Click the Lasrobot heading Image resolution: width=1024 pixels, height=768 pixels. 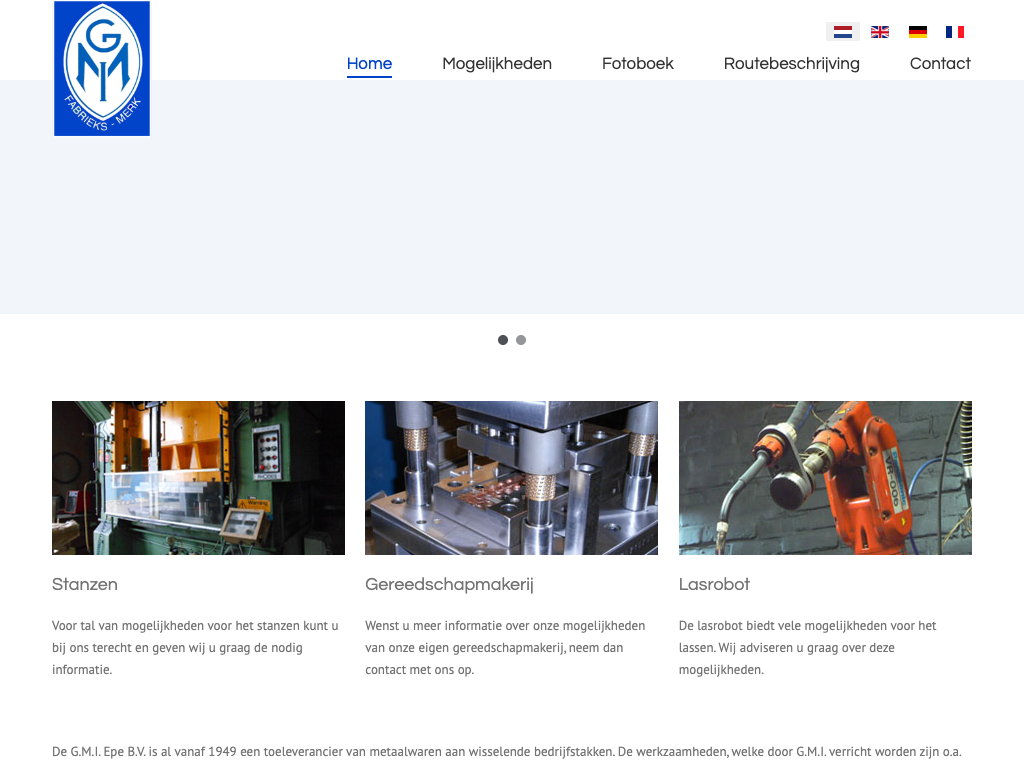714,584
